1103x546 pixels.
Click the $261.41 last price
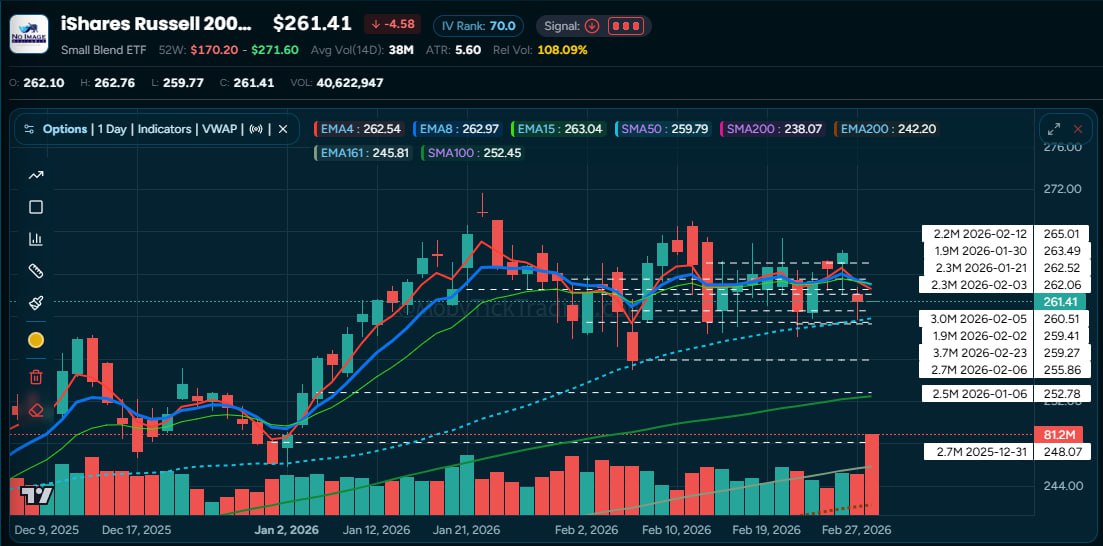(x=312, y=23)
